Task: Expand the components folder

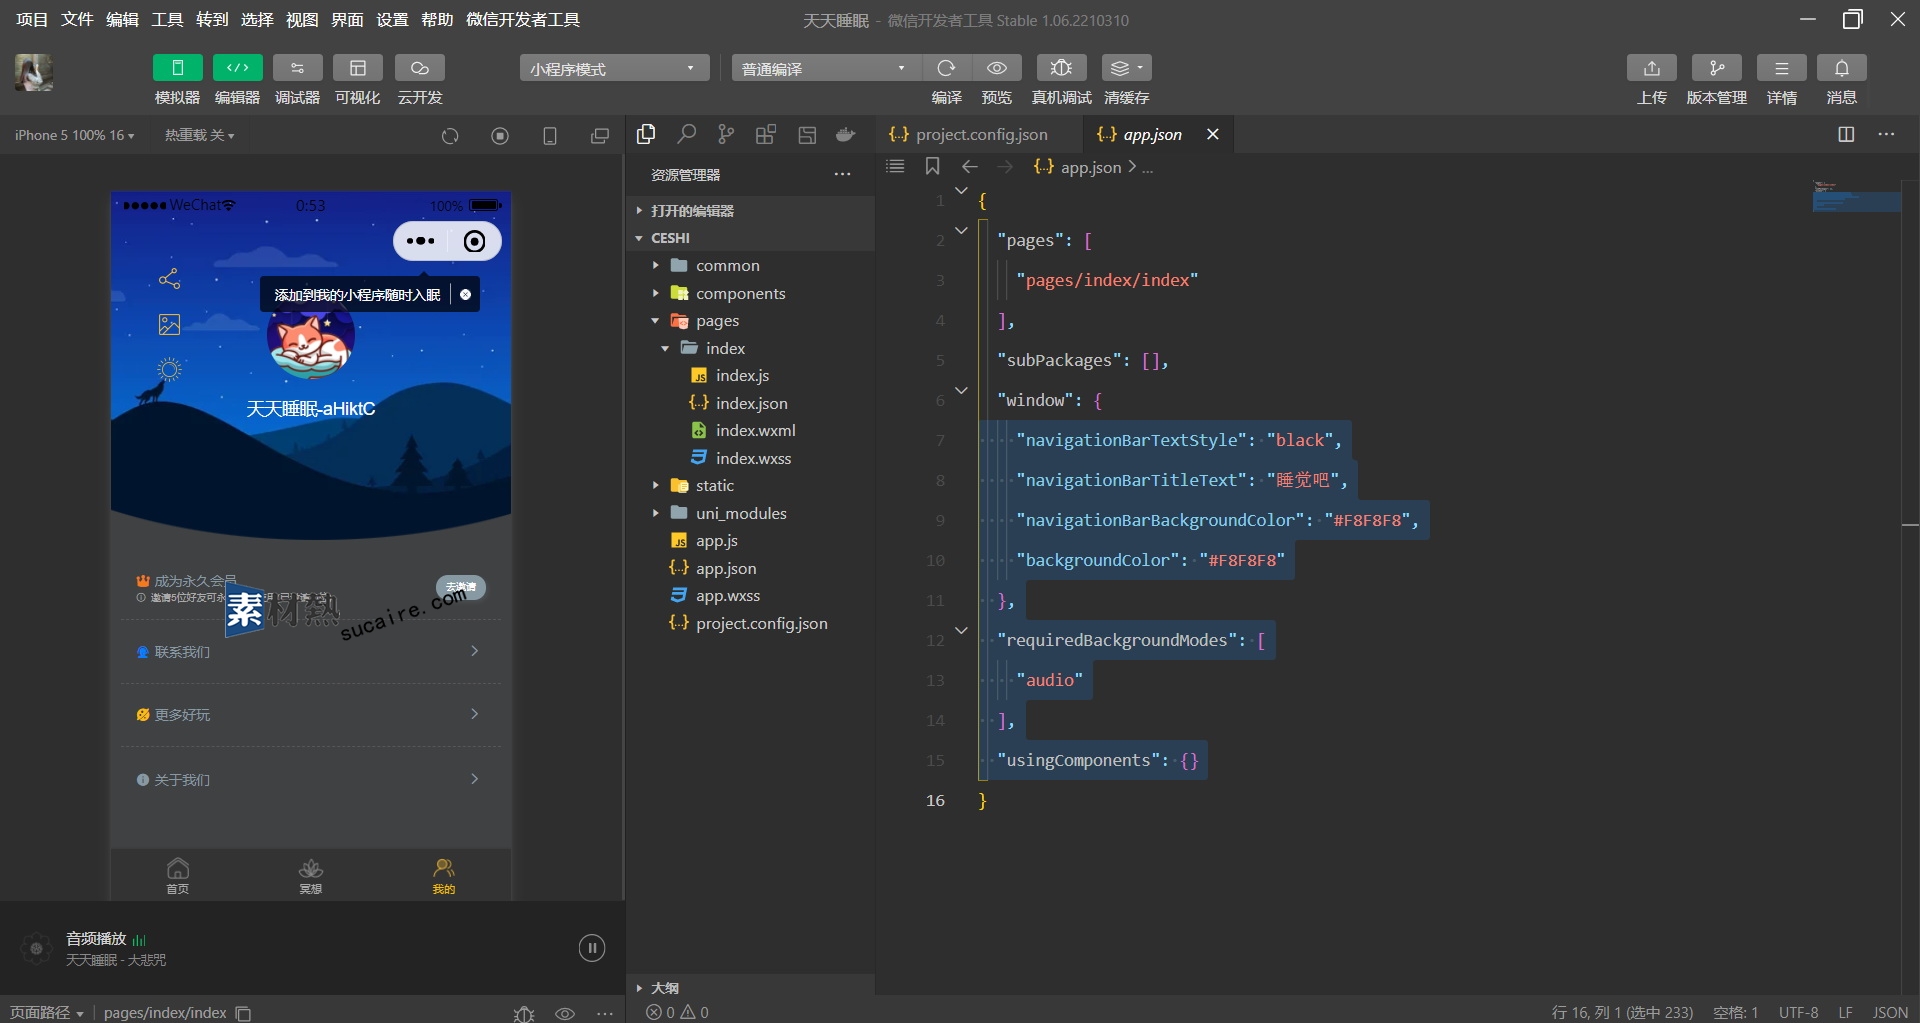Action: coord(750,293)
